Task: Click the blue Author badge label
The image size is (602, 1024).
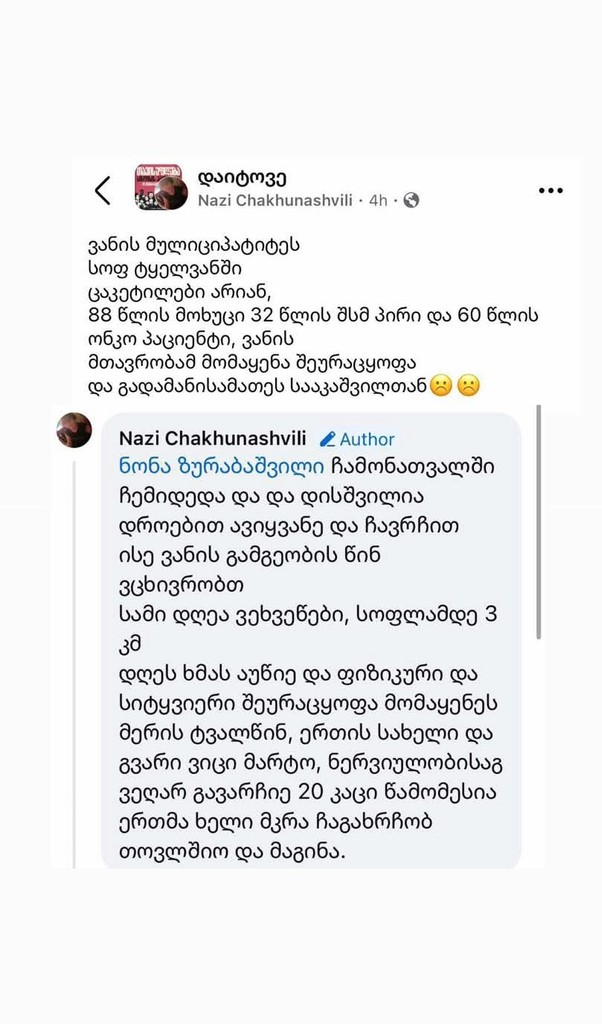Action: (x=367, y=439)
